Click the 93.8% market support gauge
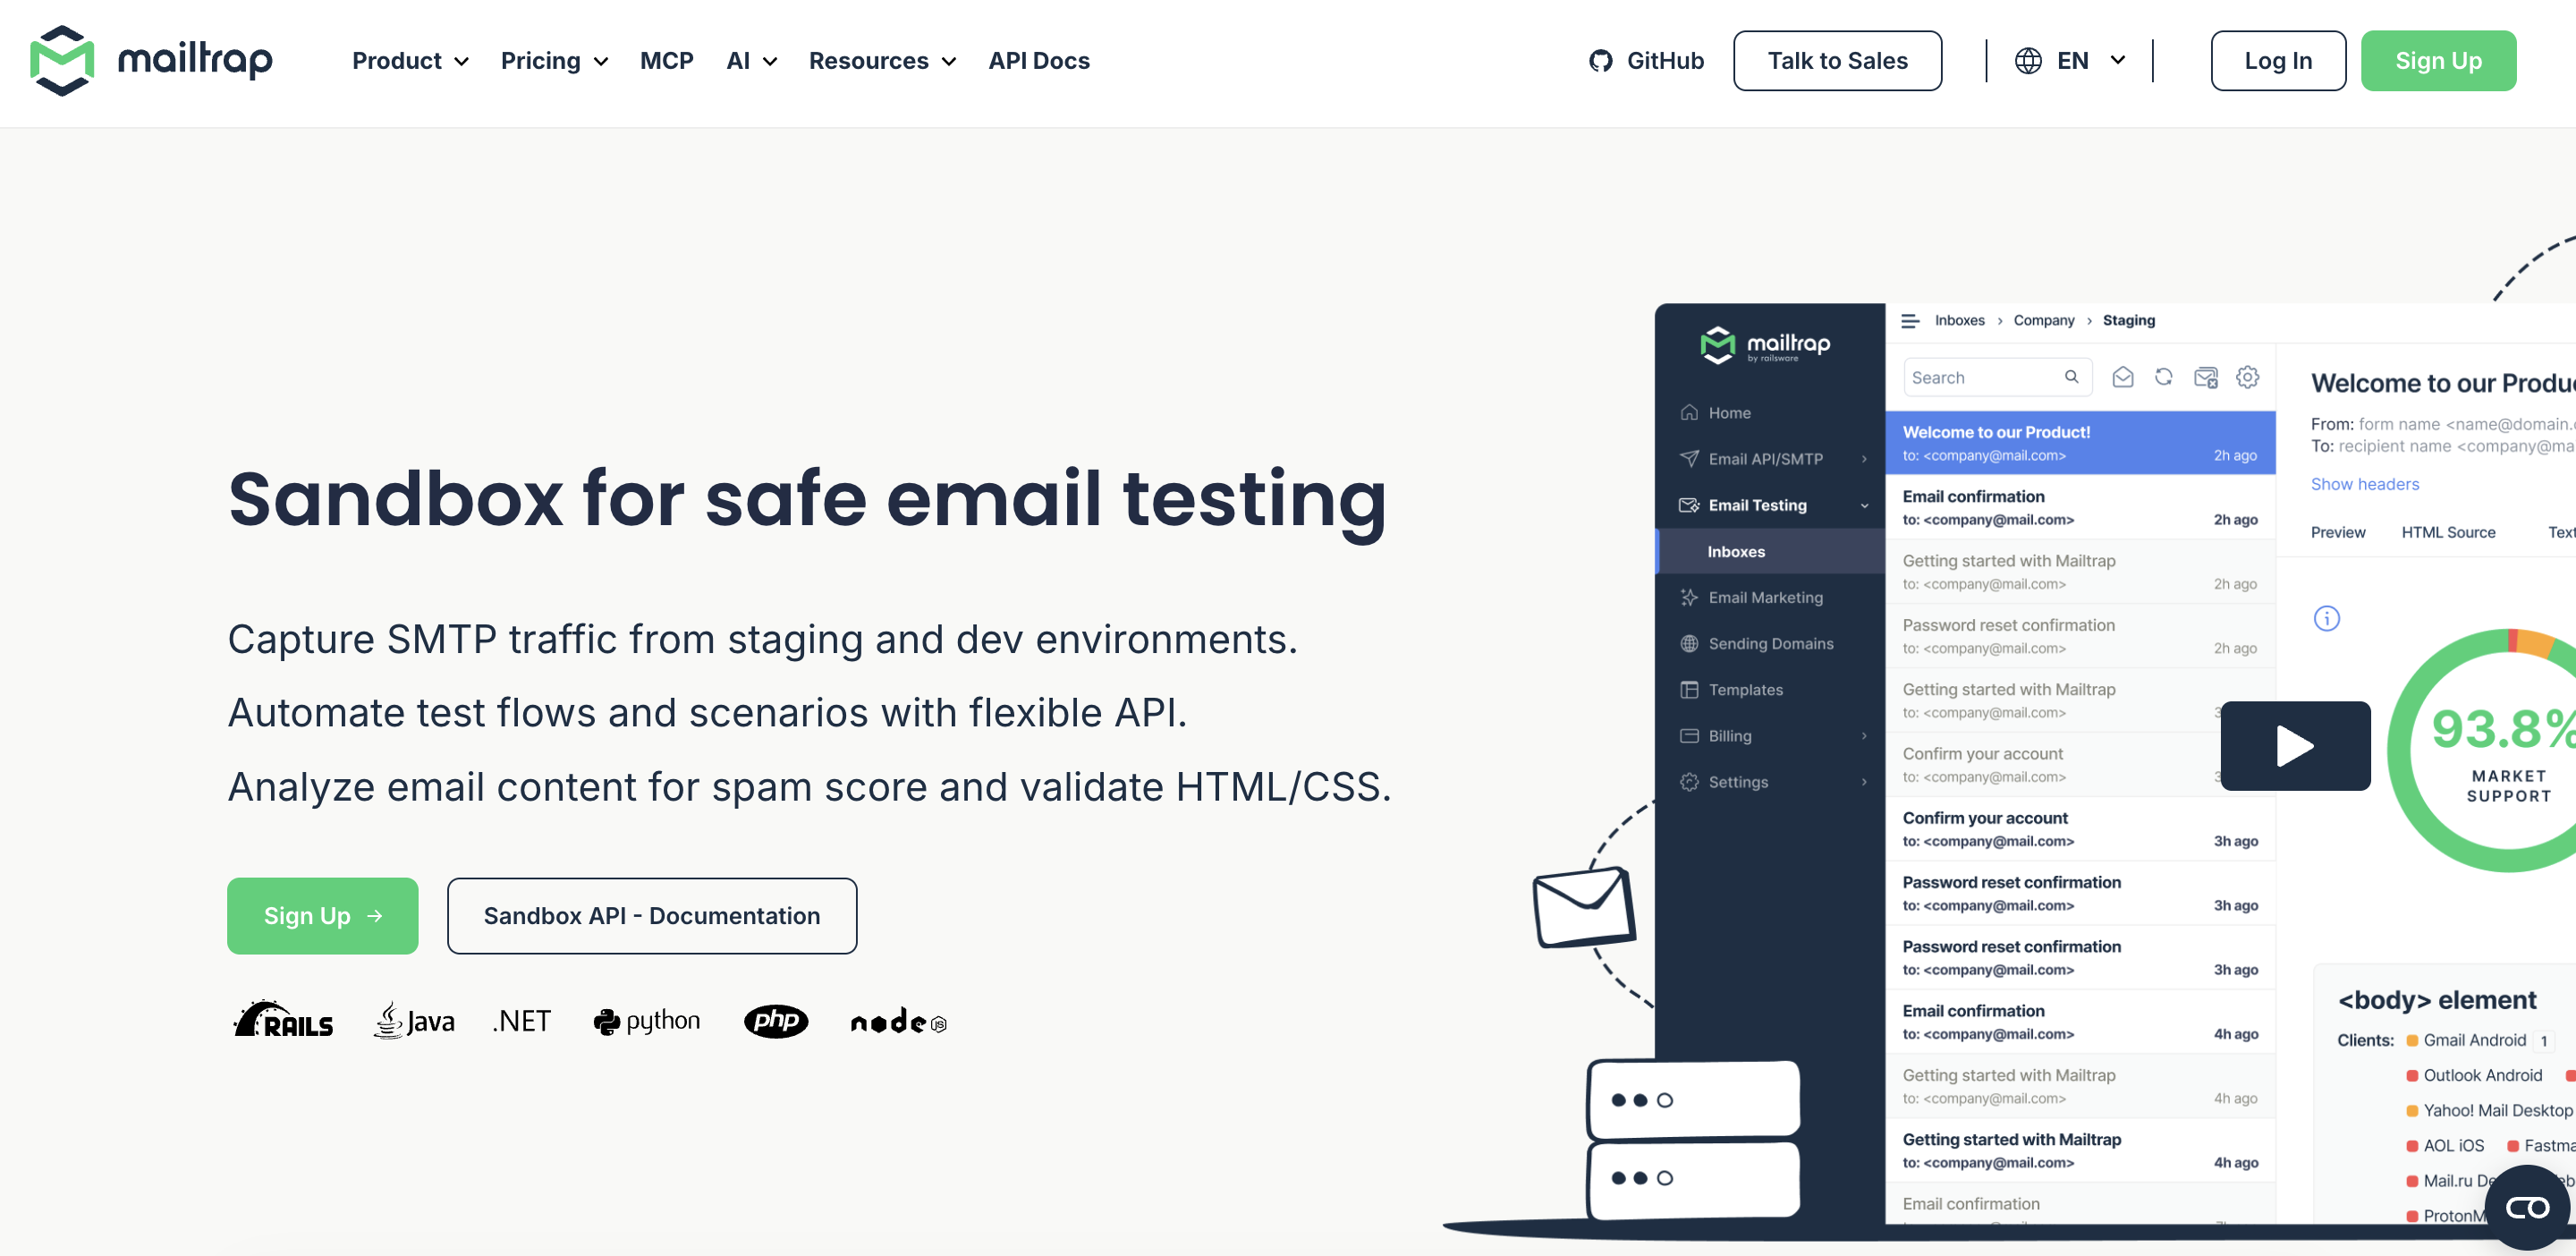The height and width of the screenshot is (1256, 2576). [x=2483, y=751]
